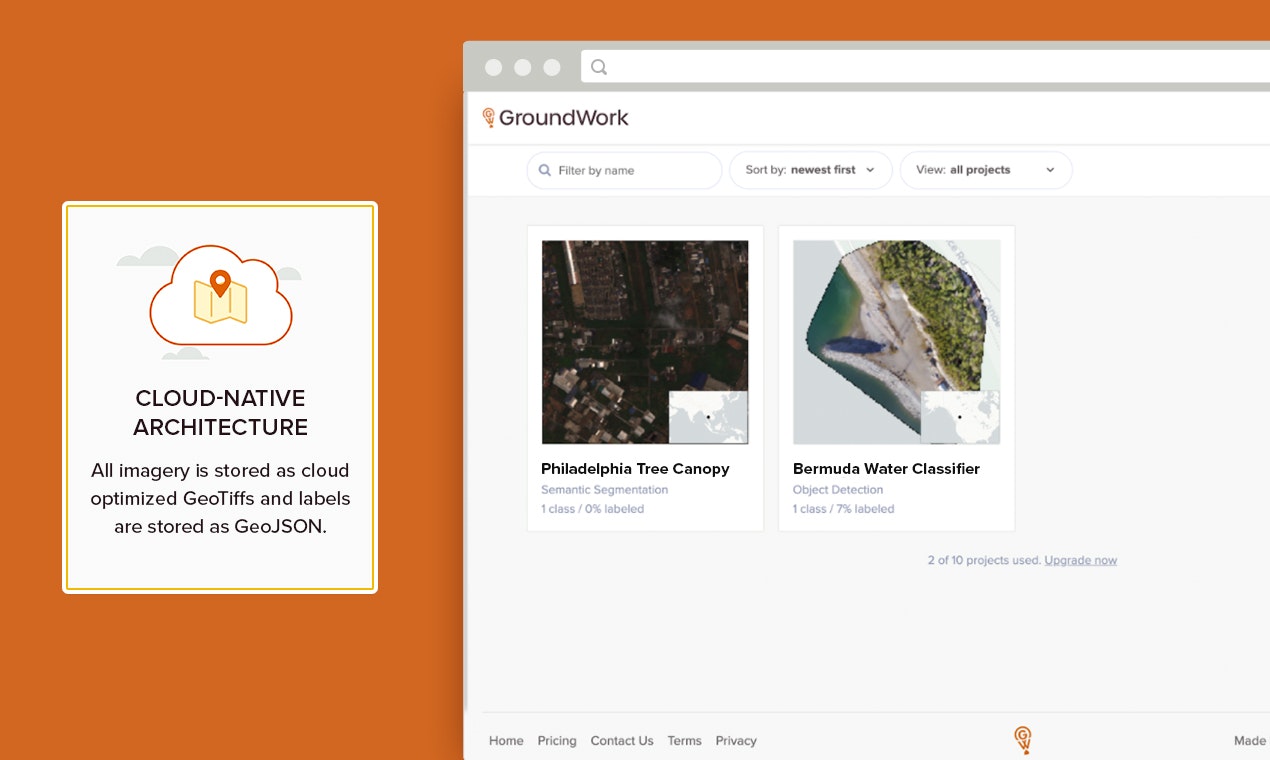Screen dimensions: 1270x760
Task: Open the Pricing page link
Action: [556, 740]
